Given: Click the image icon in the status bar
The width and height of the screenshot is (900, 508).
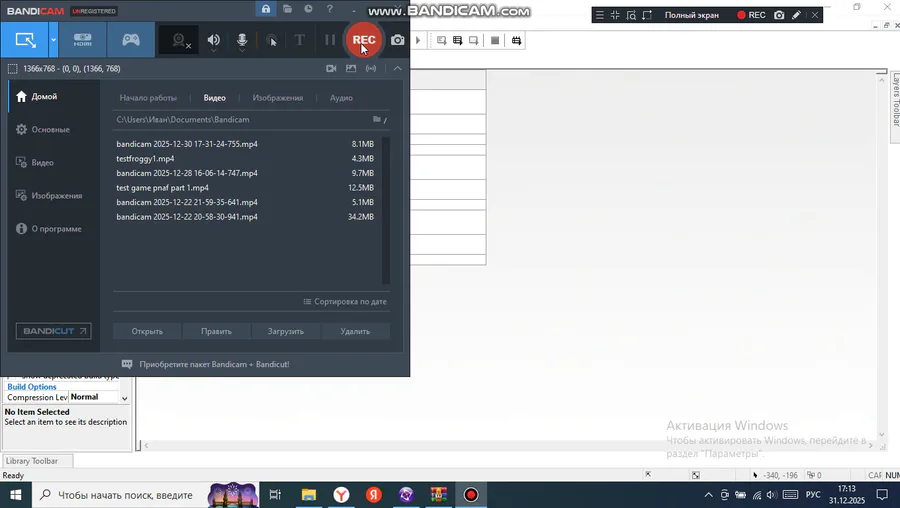Looking at the screenshot, I should 351,68.
